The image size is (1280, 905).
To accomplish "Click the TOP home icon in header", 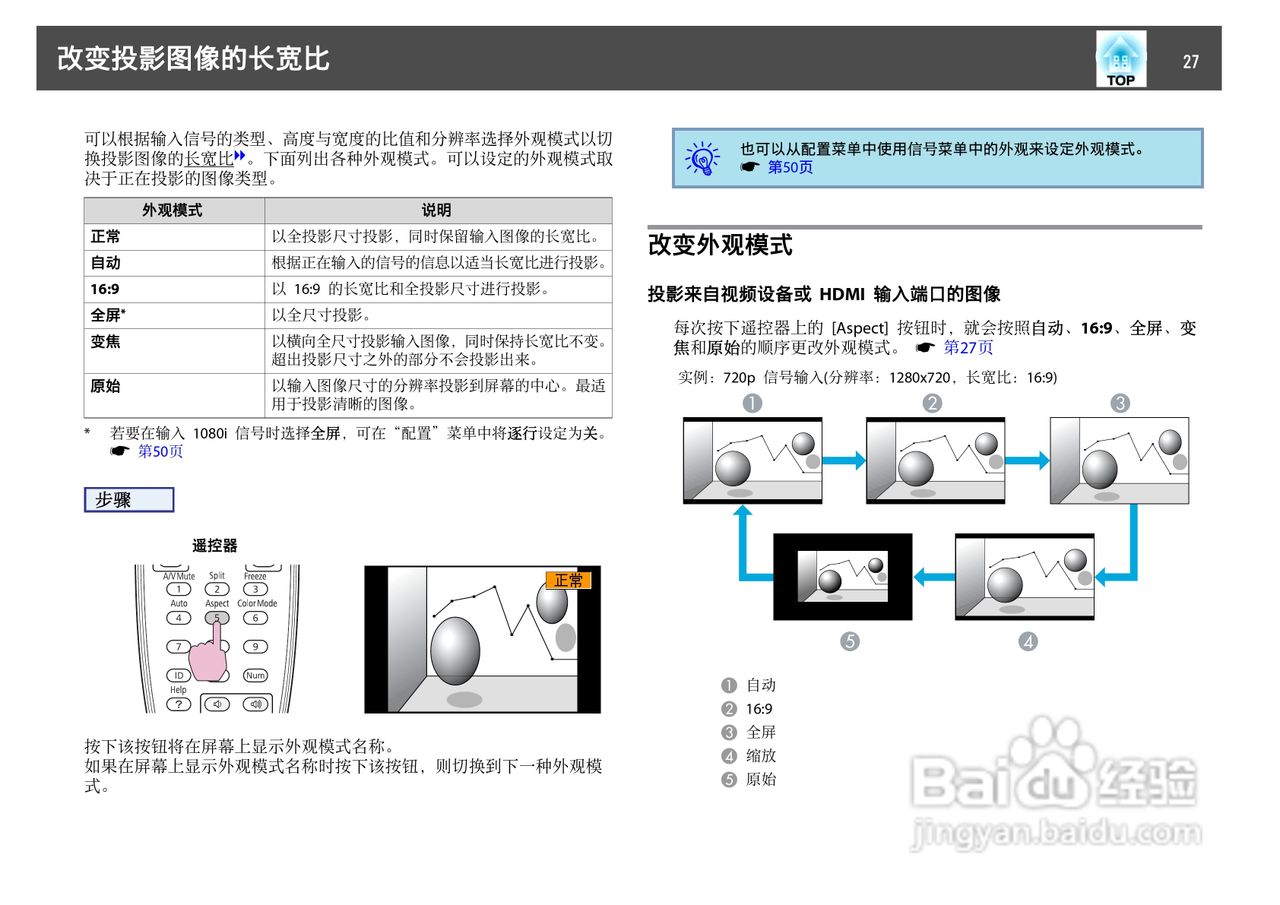I will 1120,59.
